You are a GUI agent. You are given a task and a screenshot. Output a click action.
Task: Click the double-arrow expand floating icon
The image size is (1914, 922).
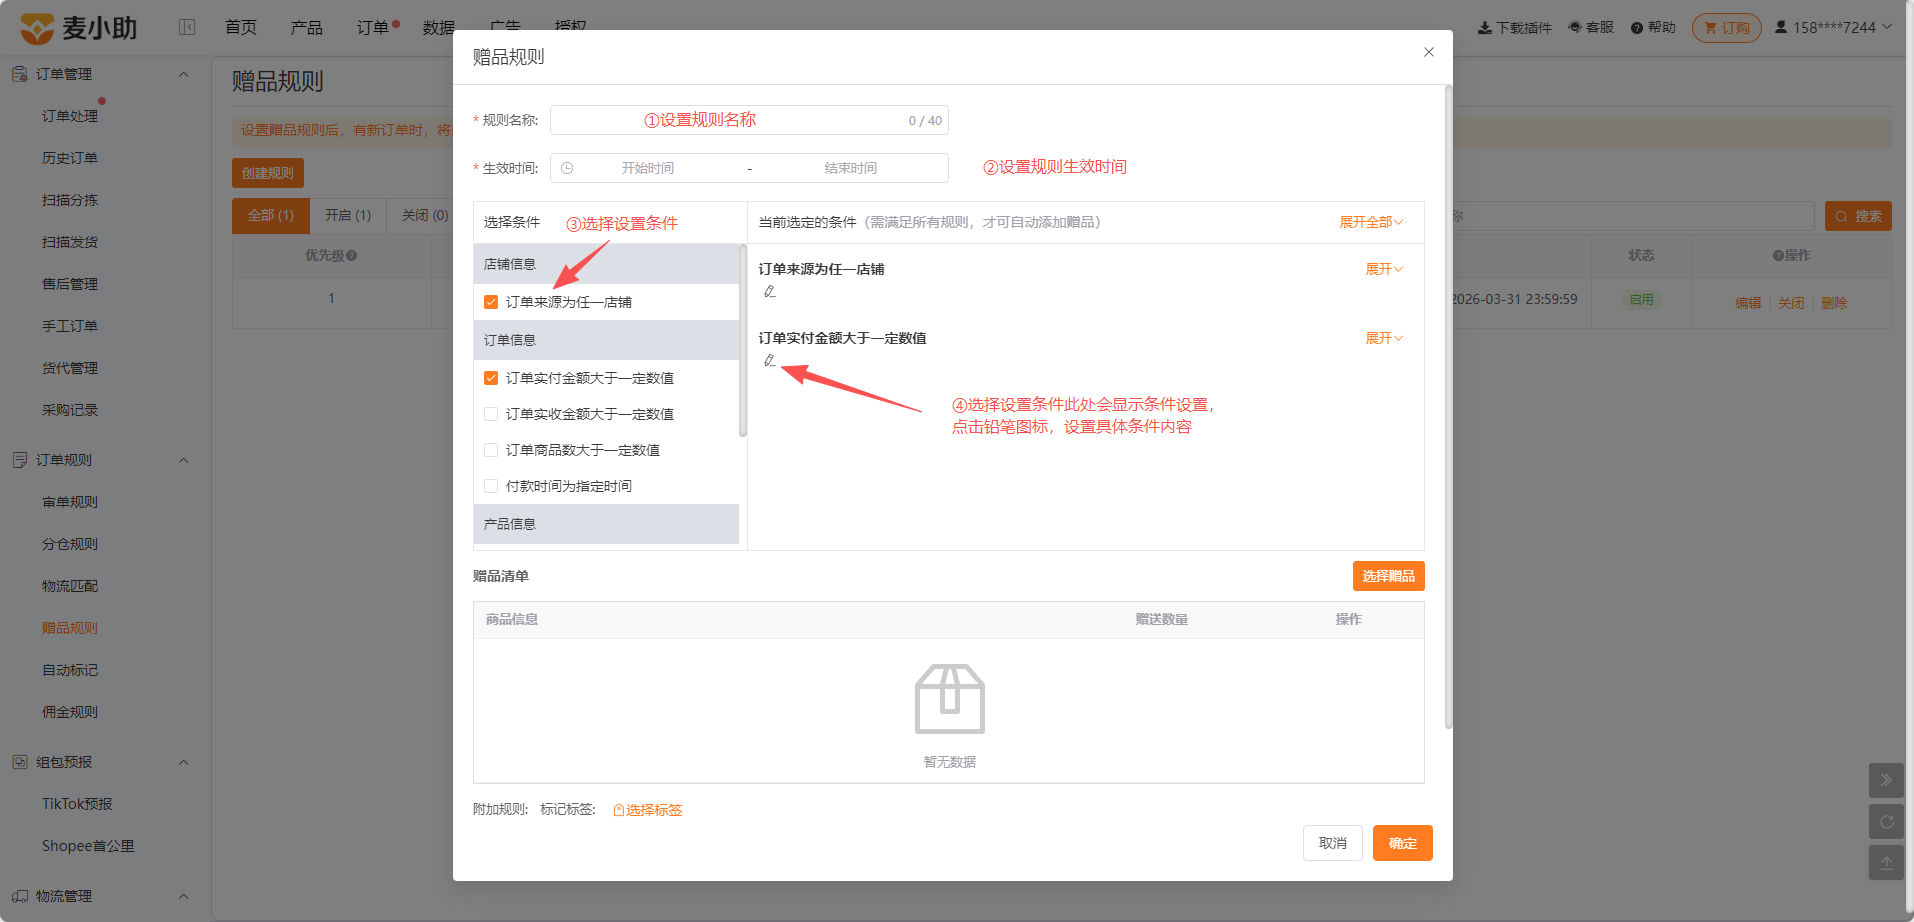[x=1886, y=780]
